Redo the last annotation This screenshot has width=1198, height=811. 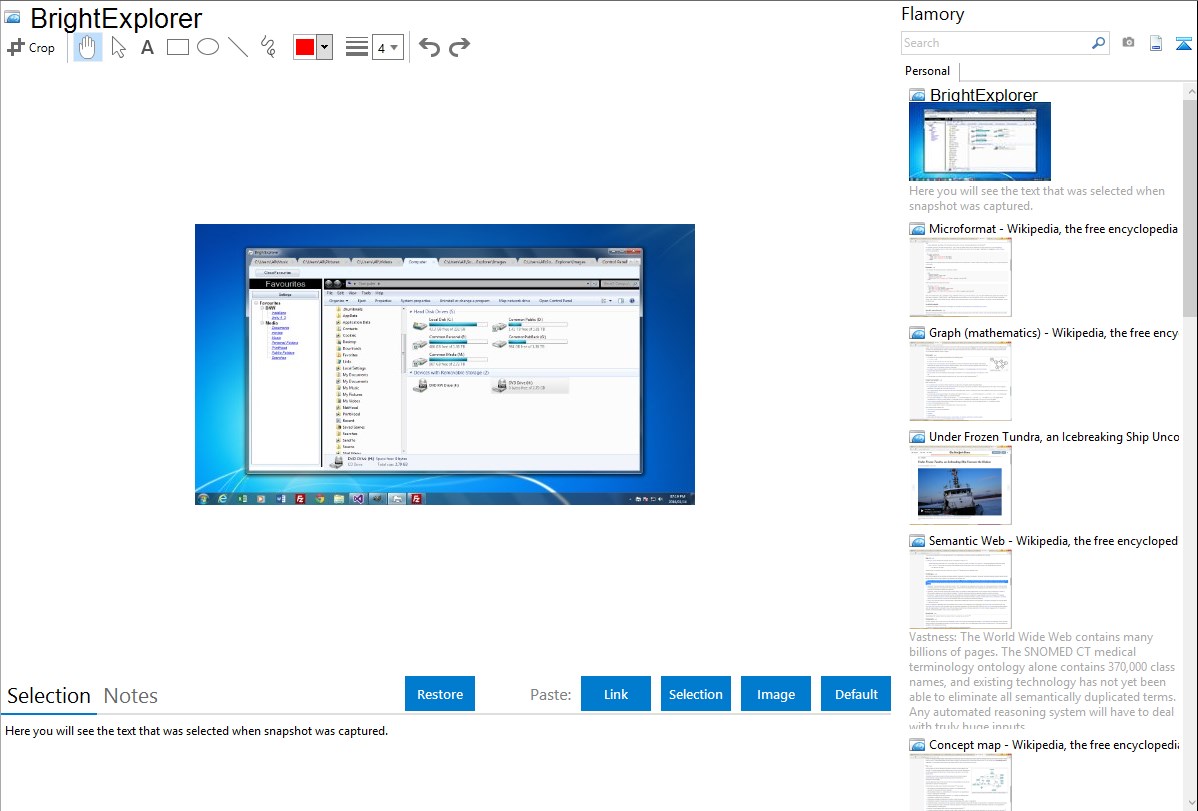click(459, 47)
